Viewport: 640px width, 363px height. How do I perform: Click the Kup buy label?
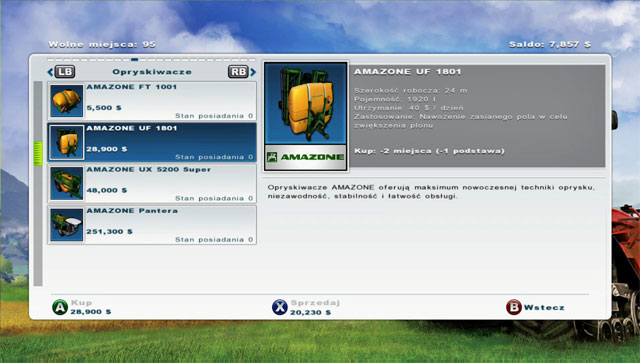point(82,303)
